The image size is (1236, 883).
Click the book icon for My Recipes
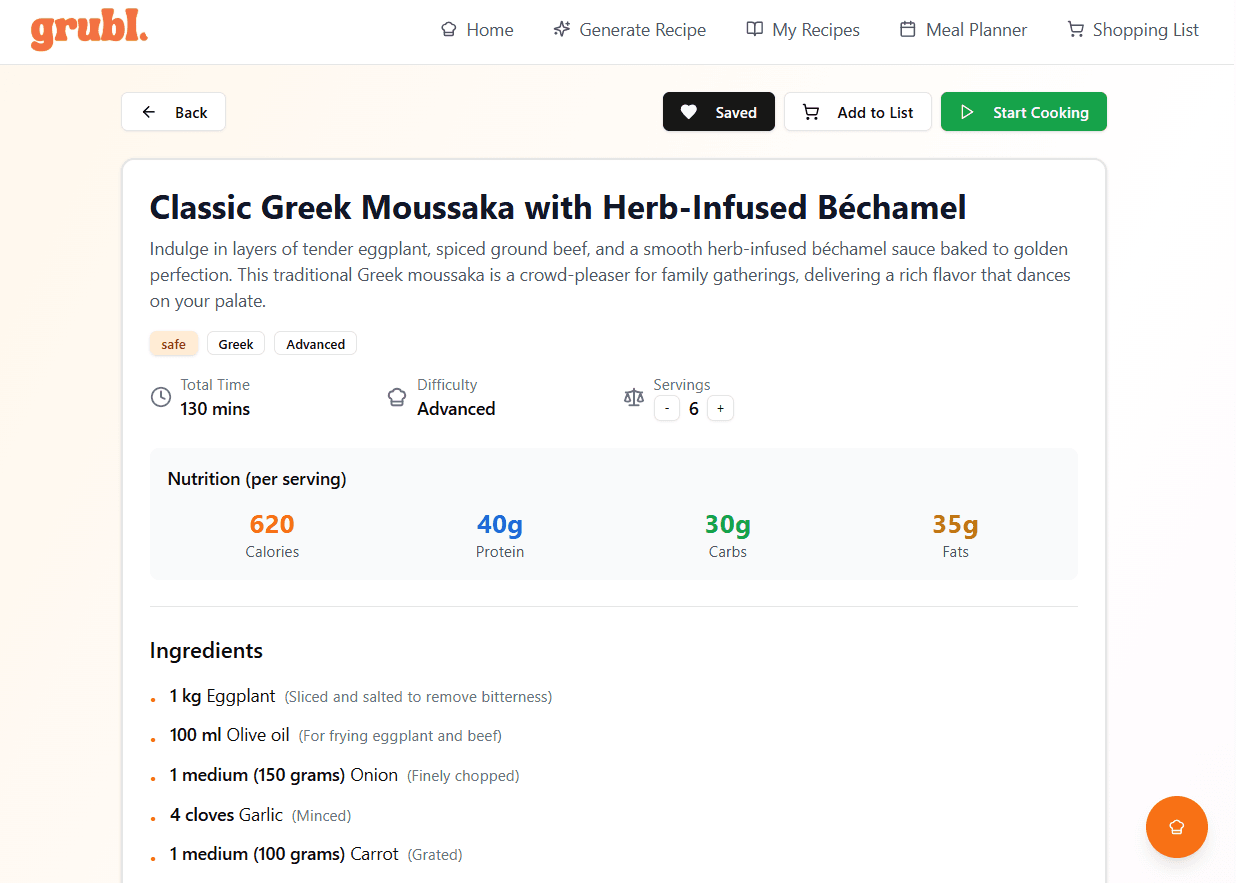point(755,30)
